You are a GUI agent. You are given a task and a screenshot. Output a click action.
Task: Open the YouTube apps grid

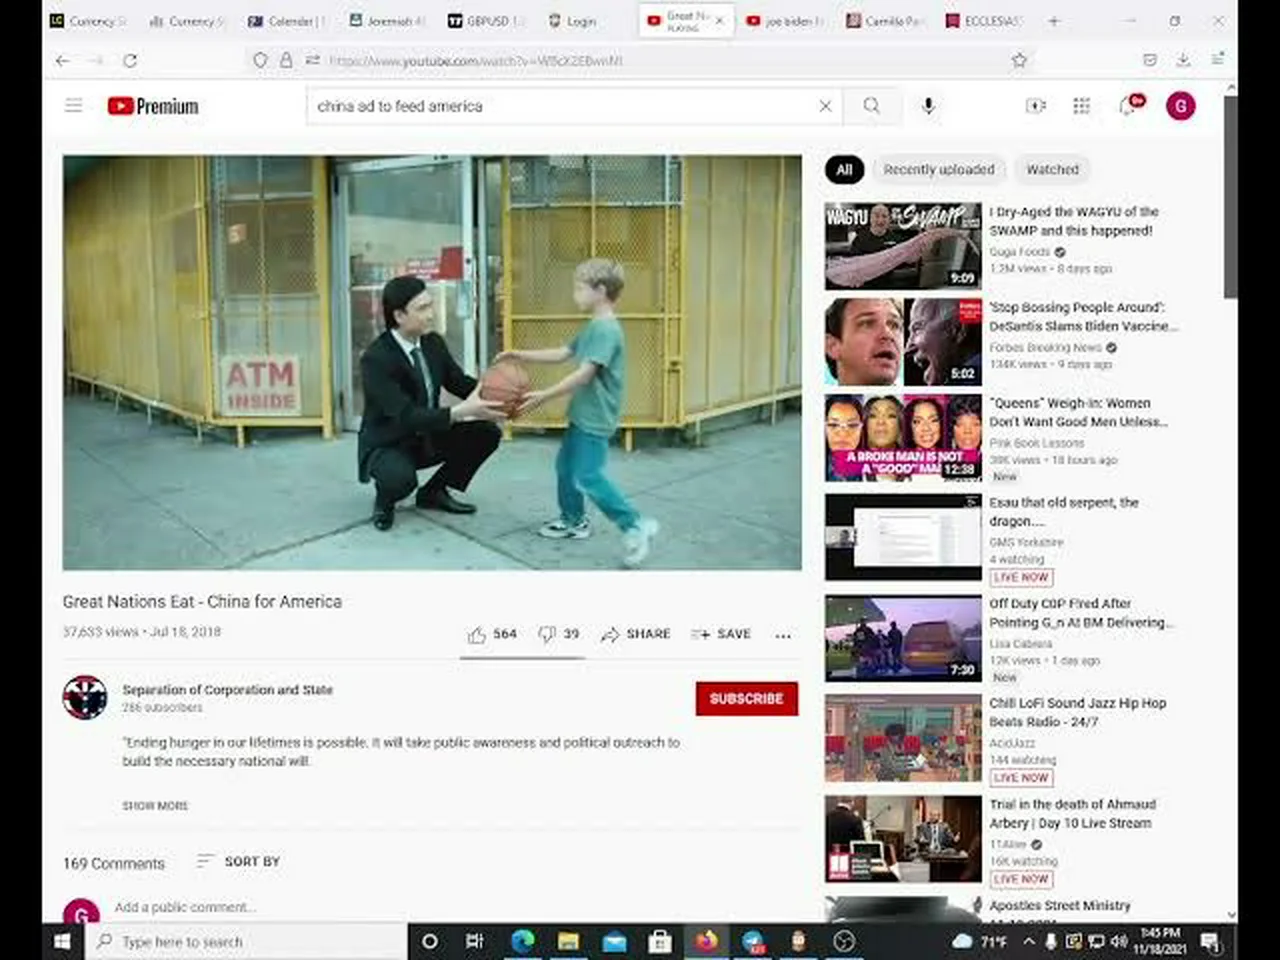coord(1081,106)
